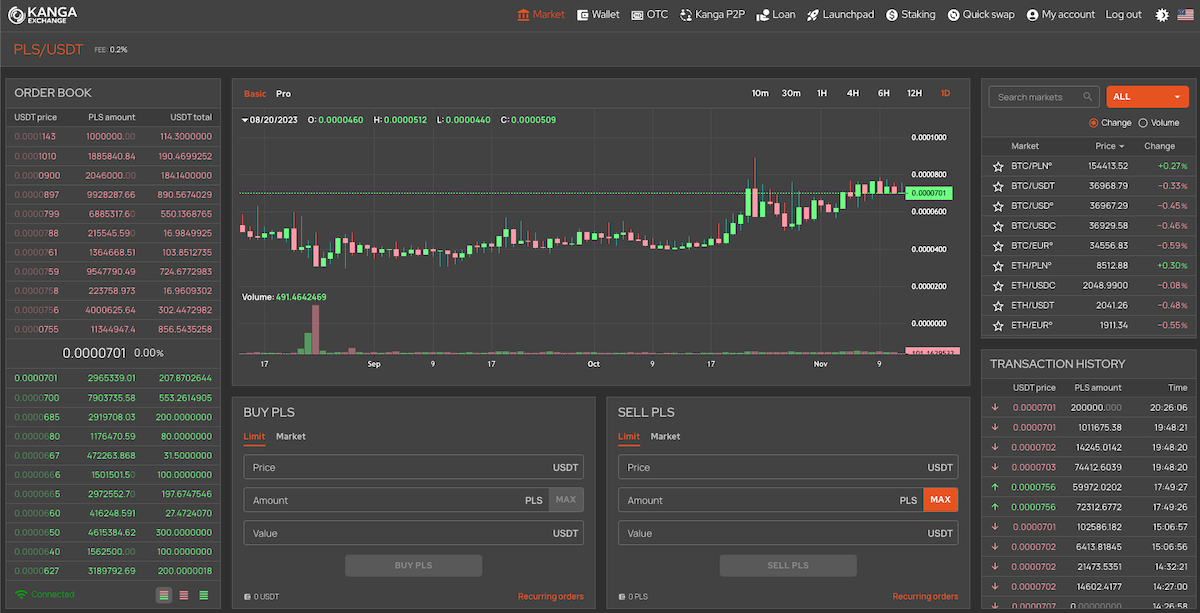Select Limit tab in Sell PLS
The height and width of the screenshot is (613, 1200).
click(629, 436)
